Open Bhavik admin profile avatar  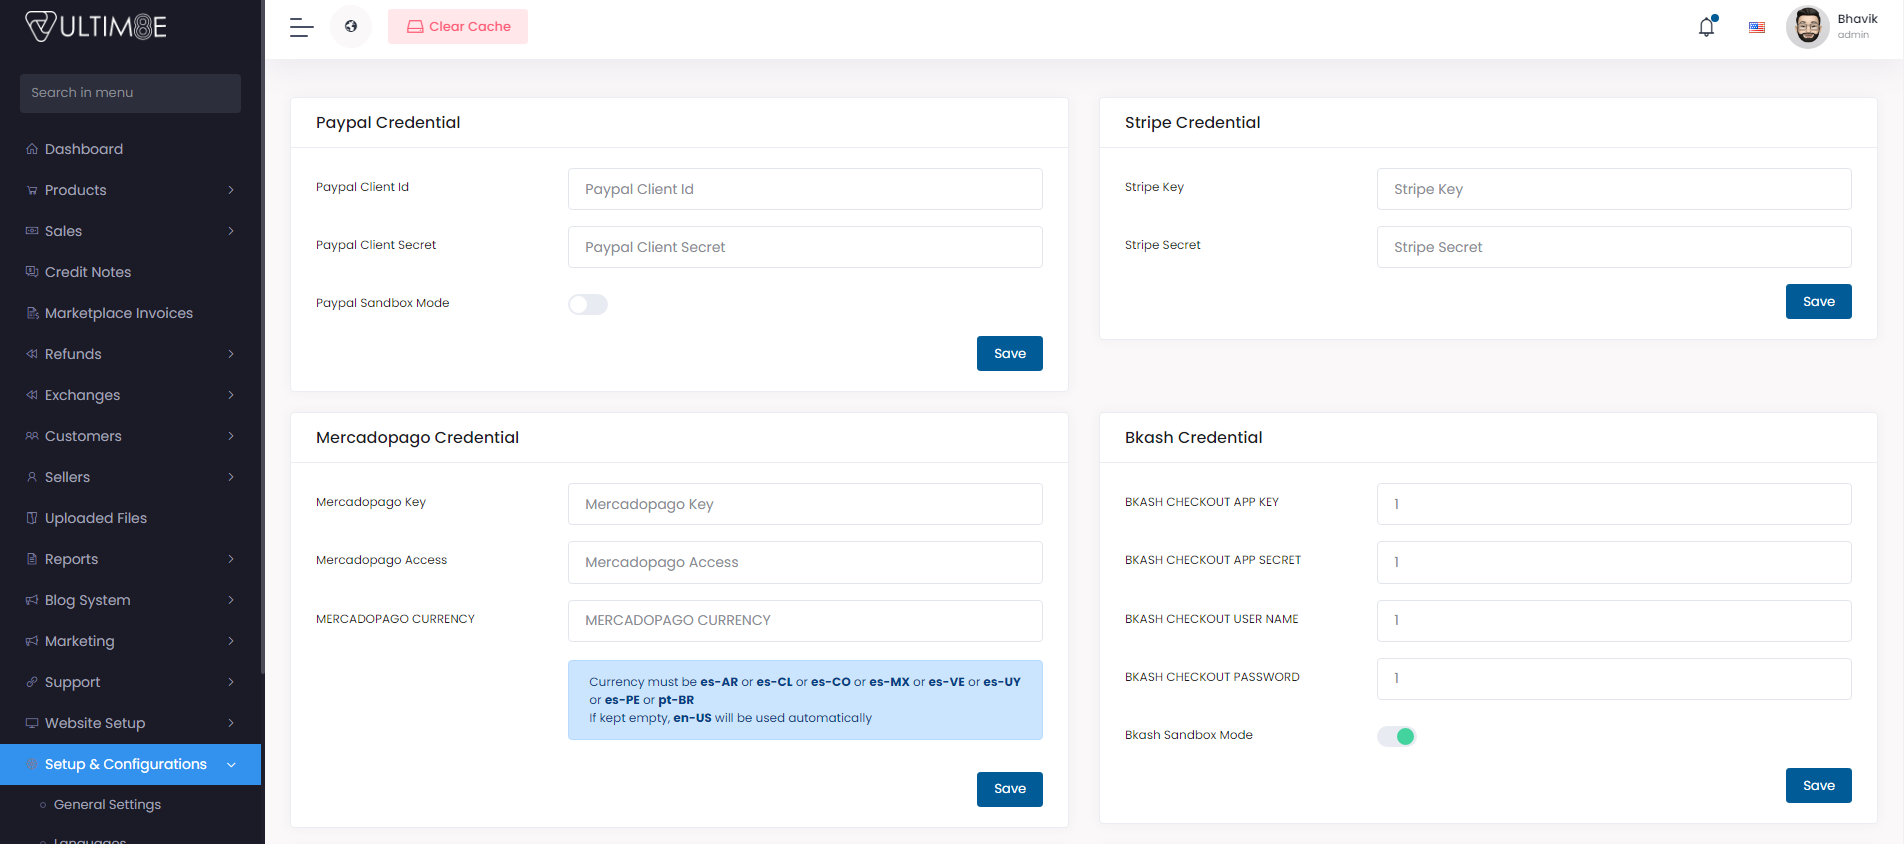1807,27
